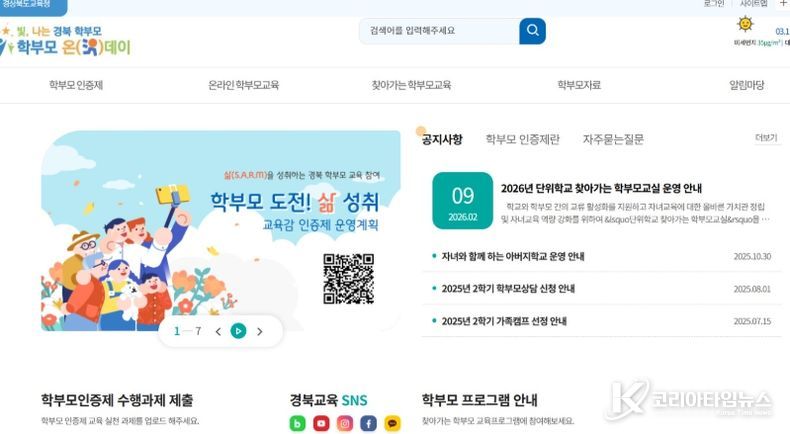The height and width of the screenshot is (434, 790).
Task: Click the 학부모 도전 banner image
Action: tap(221, 231)
